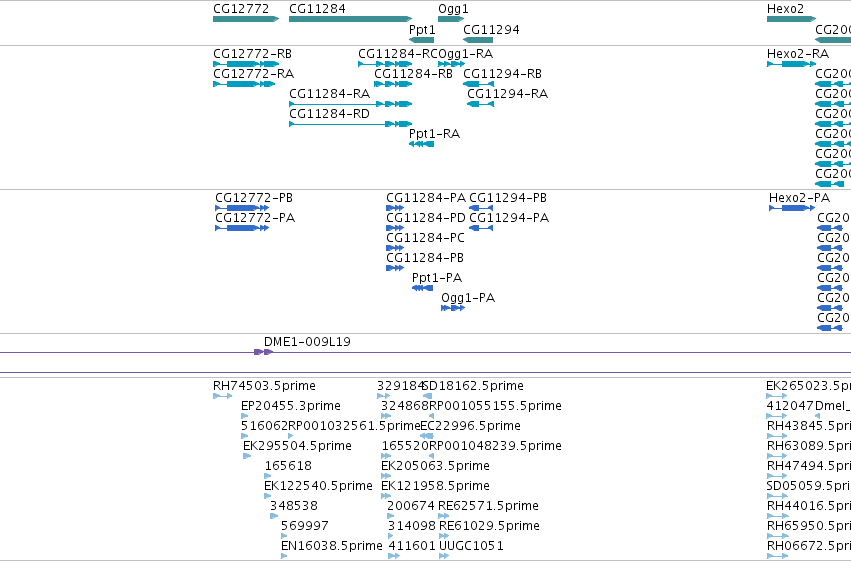Select protein CG11284-PD
The image size is (851, 561).
[395, 228]
